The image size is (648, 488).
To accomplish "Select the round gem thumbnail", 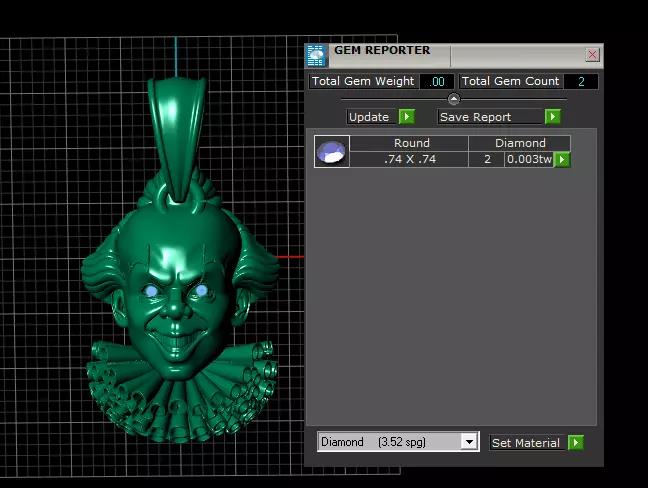I will (x=331, y=151).
